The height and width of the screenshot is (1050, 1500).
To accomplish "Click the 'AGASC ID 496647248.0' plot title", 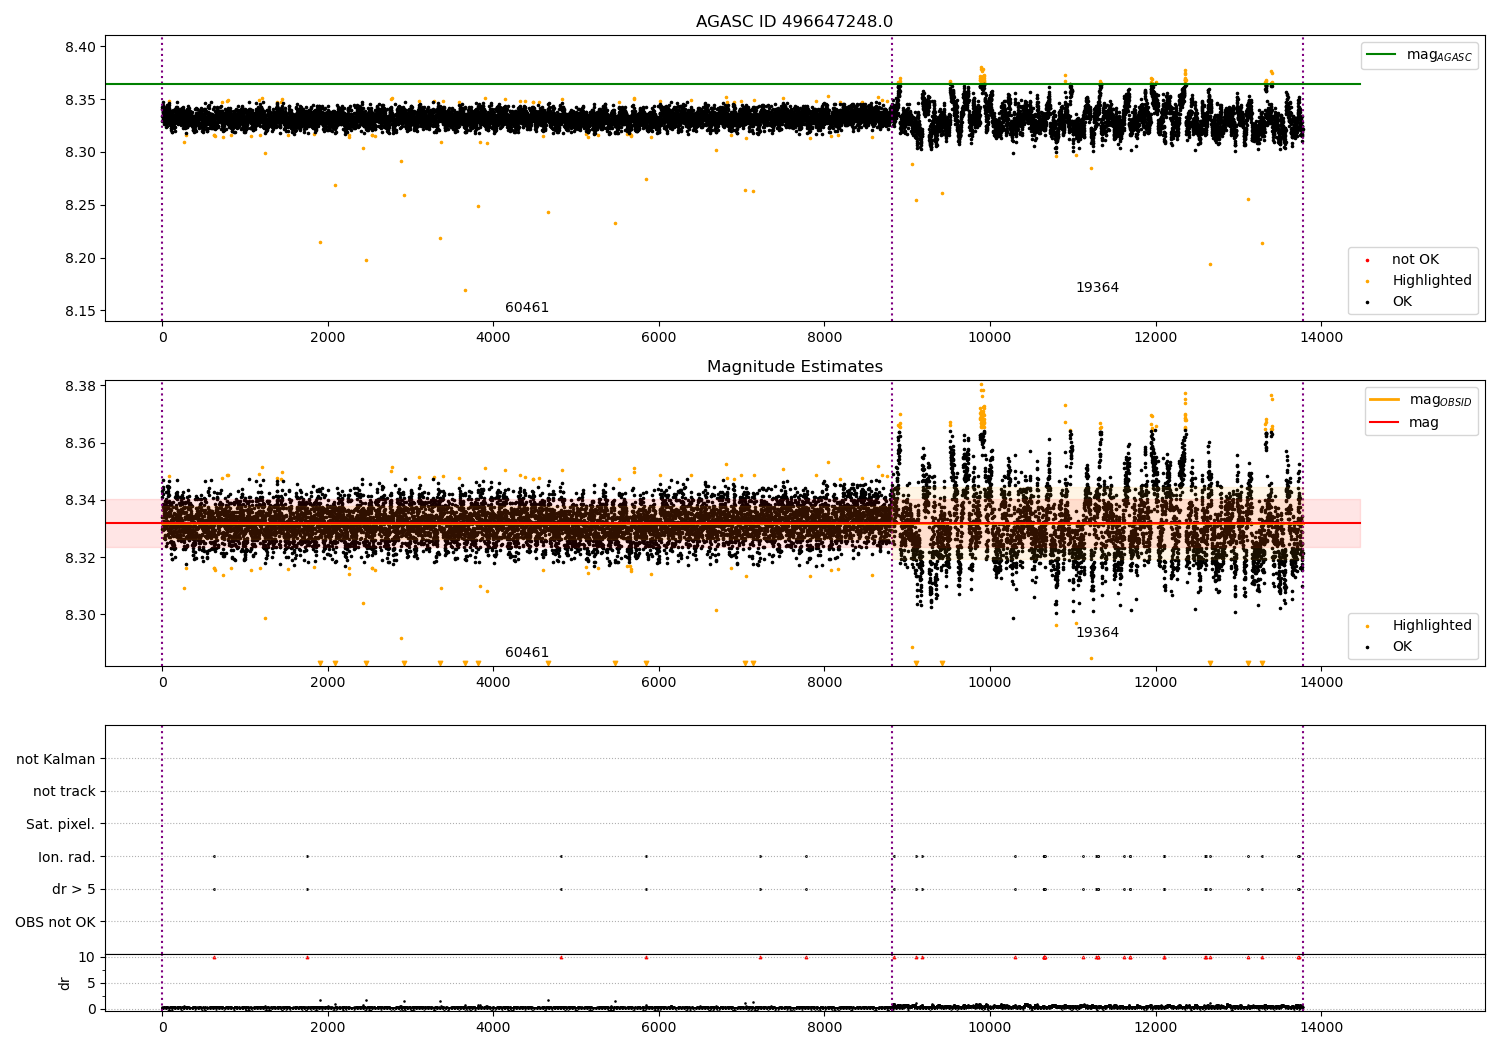I will pos(794,22).
